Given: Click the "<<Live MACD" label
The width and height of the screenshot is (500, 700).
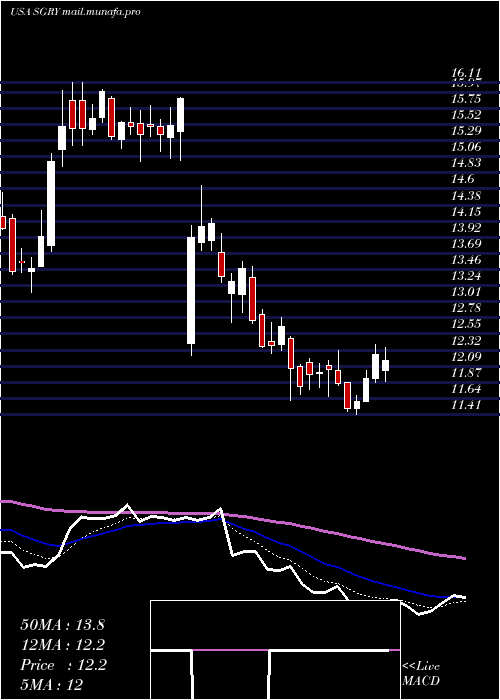Looking at the screenshot, I should [x=421, y=673].
